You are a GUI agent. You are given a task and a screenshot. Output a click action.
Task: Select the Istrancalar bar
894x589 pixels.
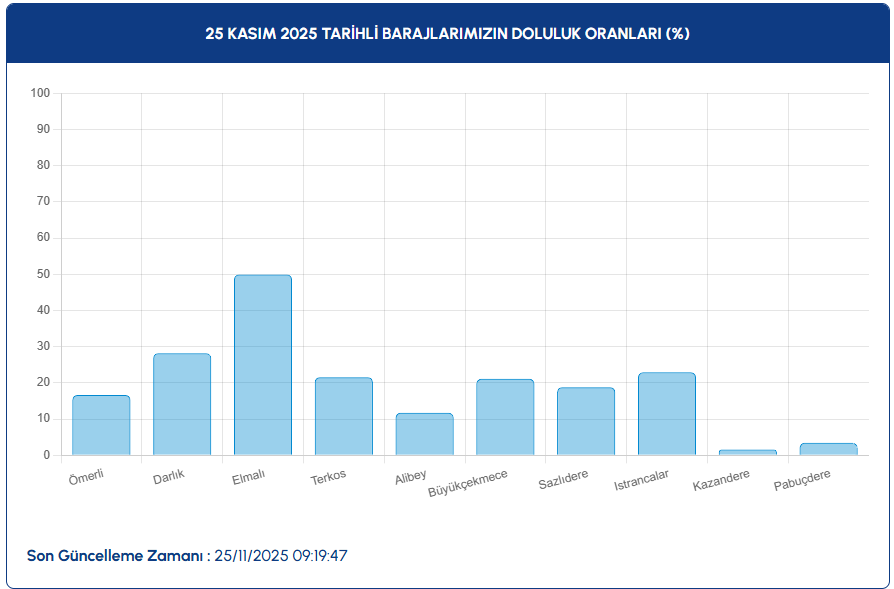(x=667, y=414)
